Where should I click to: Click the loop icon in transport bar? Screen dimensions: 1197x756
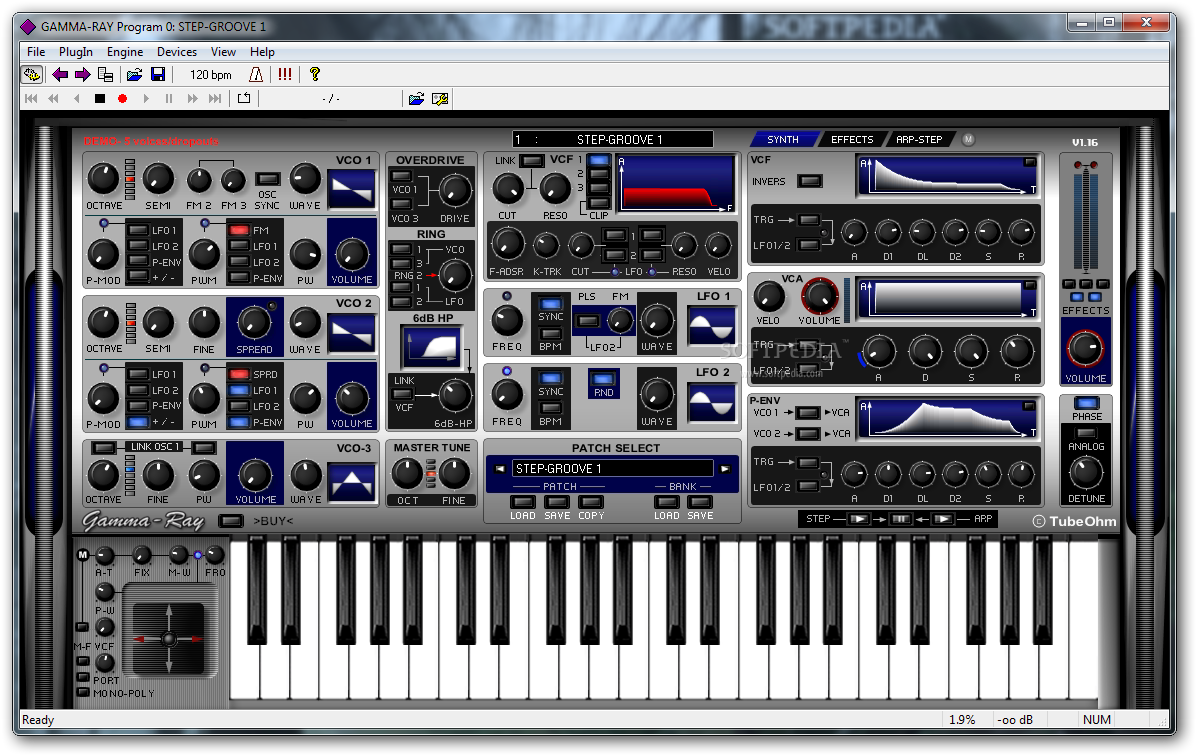pos(244,98)
